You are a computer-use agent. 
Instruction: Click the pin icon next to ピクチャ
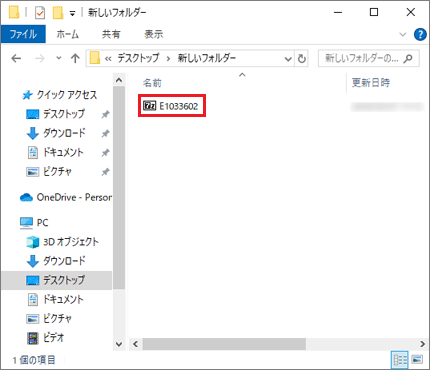(105, 172)
